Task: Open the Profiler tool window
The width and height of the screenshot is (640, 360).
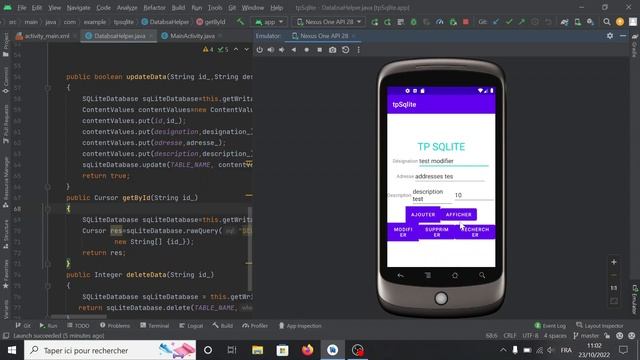Action: [255, 326]
